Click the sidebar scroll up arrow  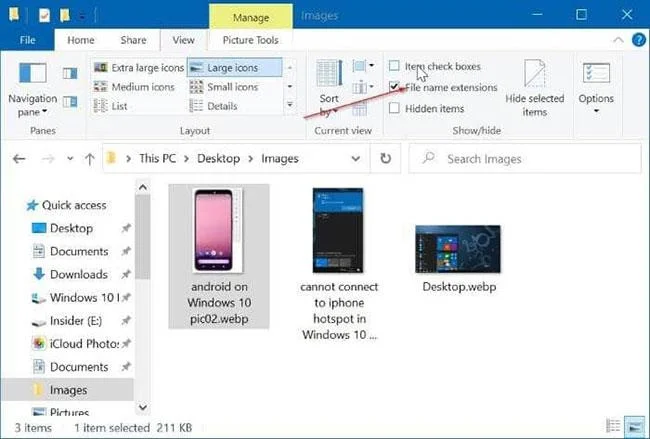pyautogui.click(x=143, y=188)
